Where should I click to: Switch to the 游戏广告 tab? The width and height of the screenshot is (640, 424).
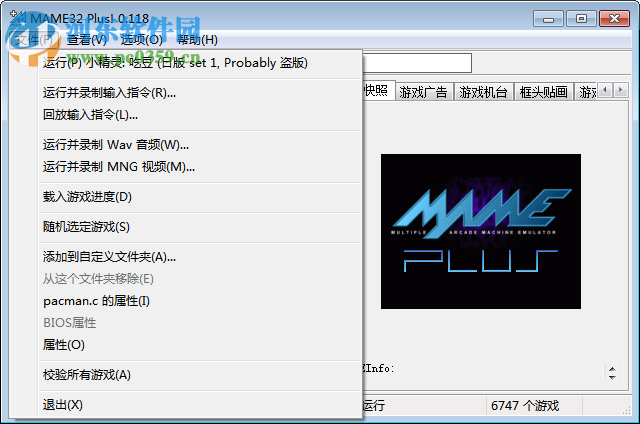click(423, 92)
